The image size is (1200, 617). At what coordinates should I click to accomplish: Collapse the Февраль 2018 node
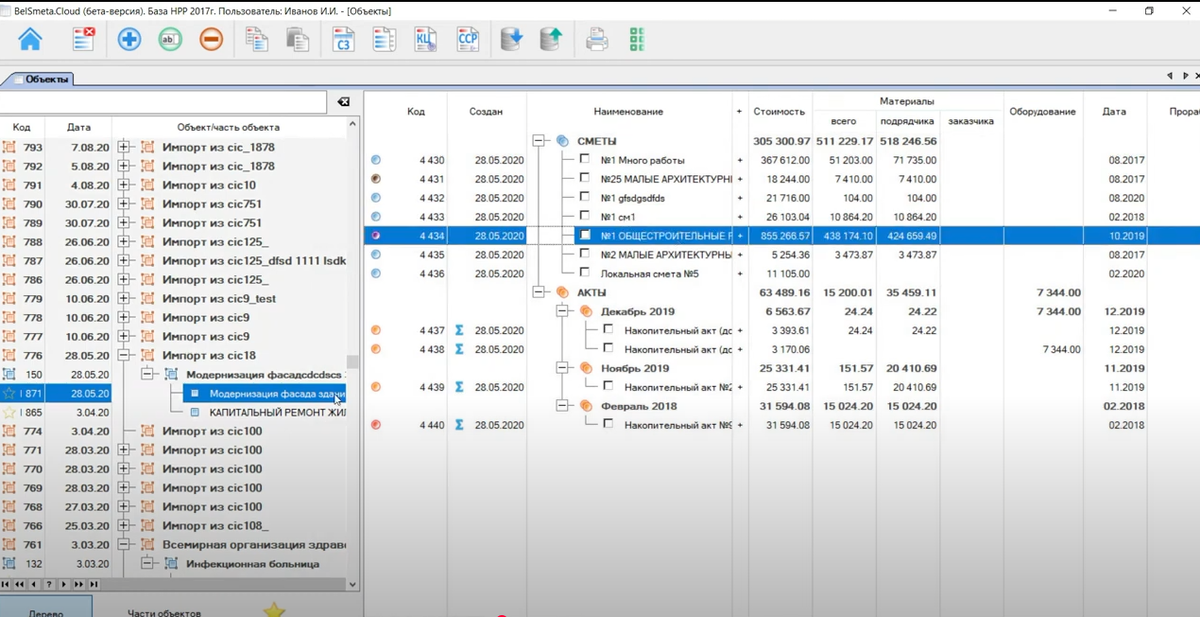(562, 406)
